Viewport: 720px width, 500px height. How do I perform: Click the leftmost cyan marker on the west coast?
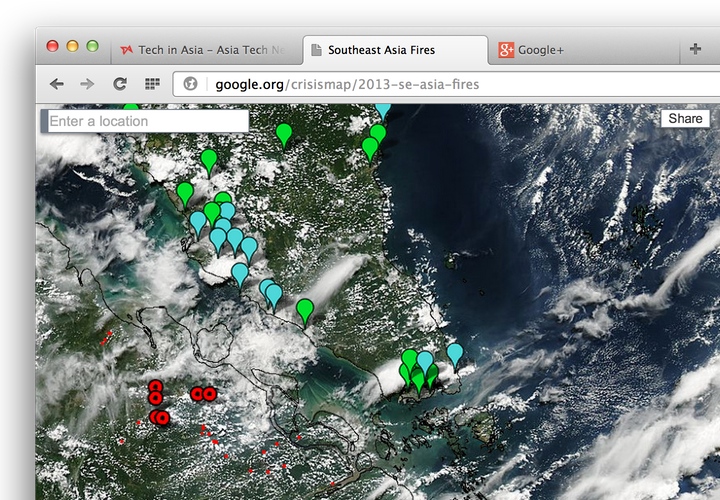coord(198,224)
